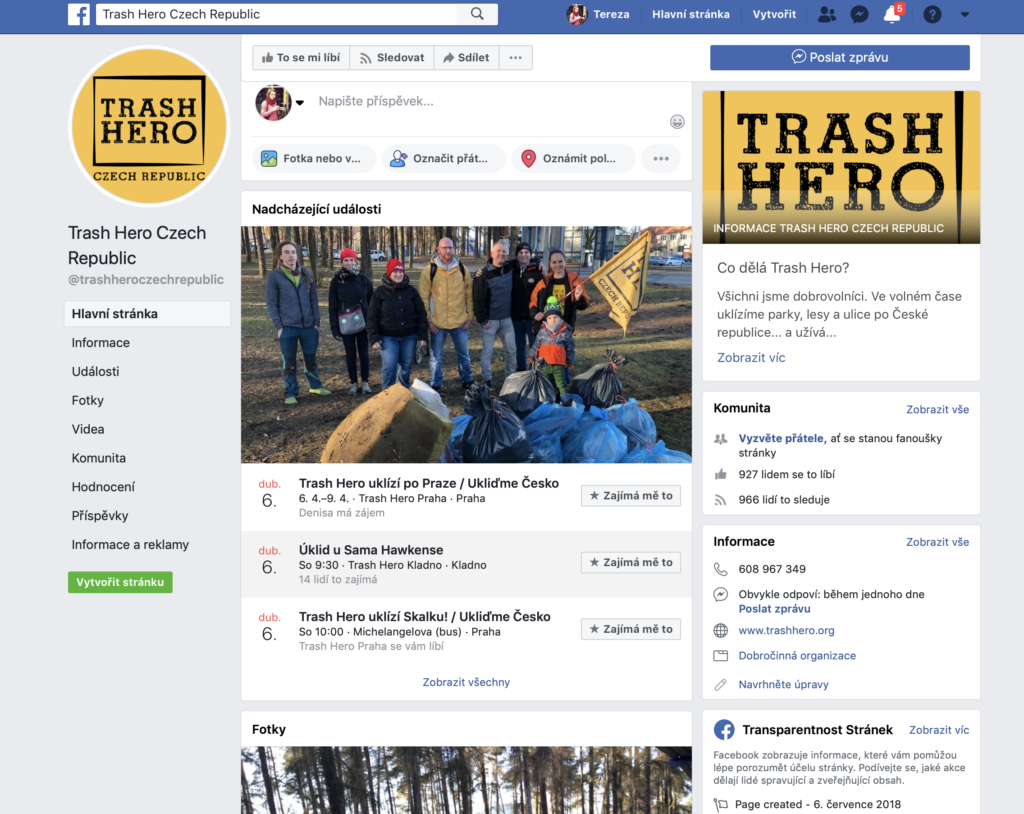Open Dobročinná organizace category link
Viewport: 1024px width, 814px height.
(x=797, y=655)
